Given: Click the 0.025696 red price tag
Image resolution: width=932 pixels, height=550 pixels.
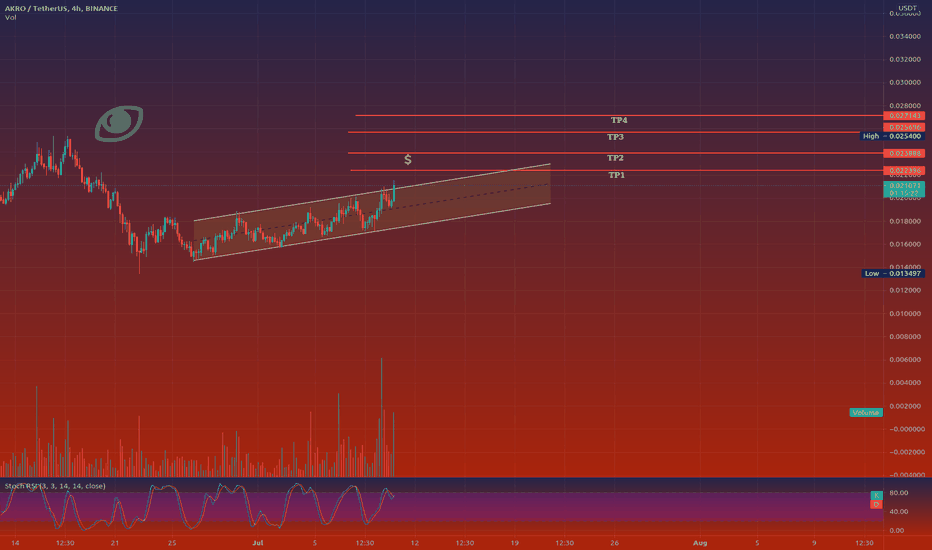Looking at the screenshot, I should tap(903, 127).
